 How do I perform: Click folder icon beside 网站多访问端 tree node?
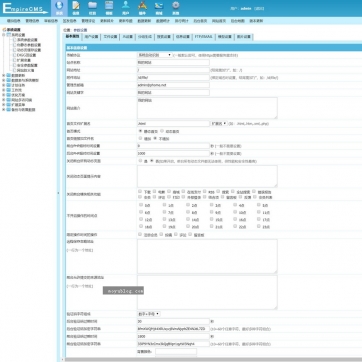coord(8,100)
